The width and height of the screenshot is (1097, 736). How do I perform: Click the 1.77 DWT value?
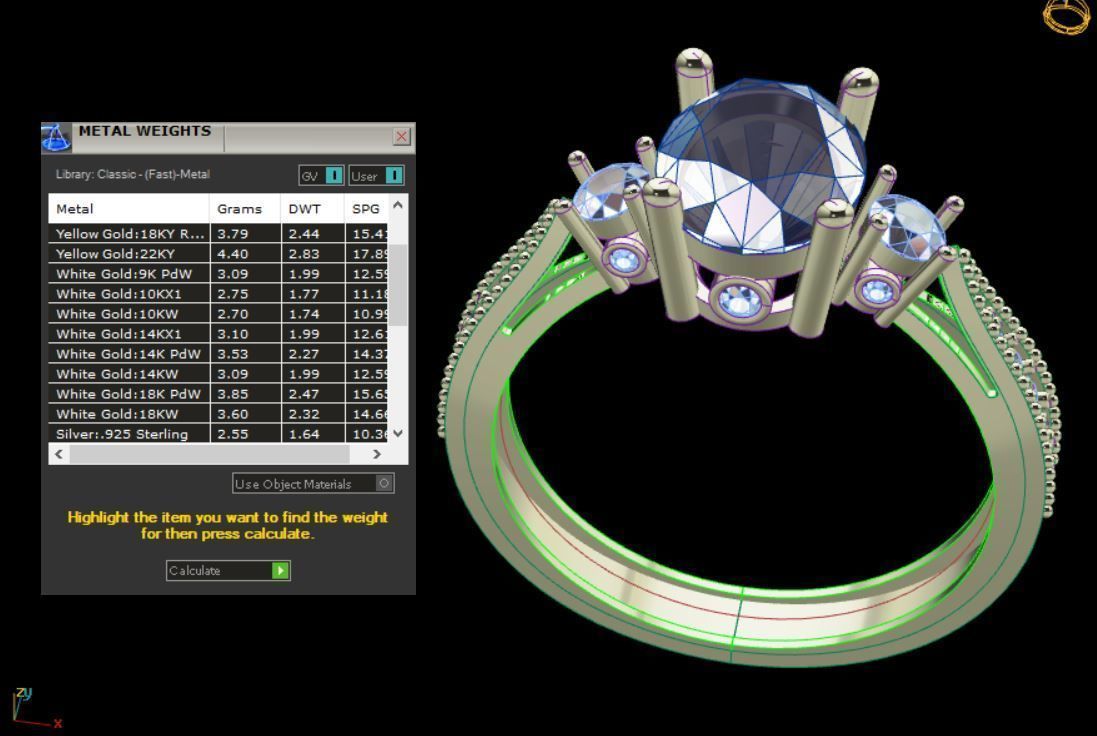click(304, 294)
